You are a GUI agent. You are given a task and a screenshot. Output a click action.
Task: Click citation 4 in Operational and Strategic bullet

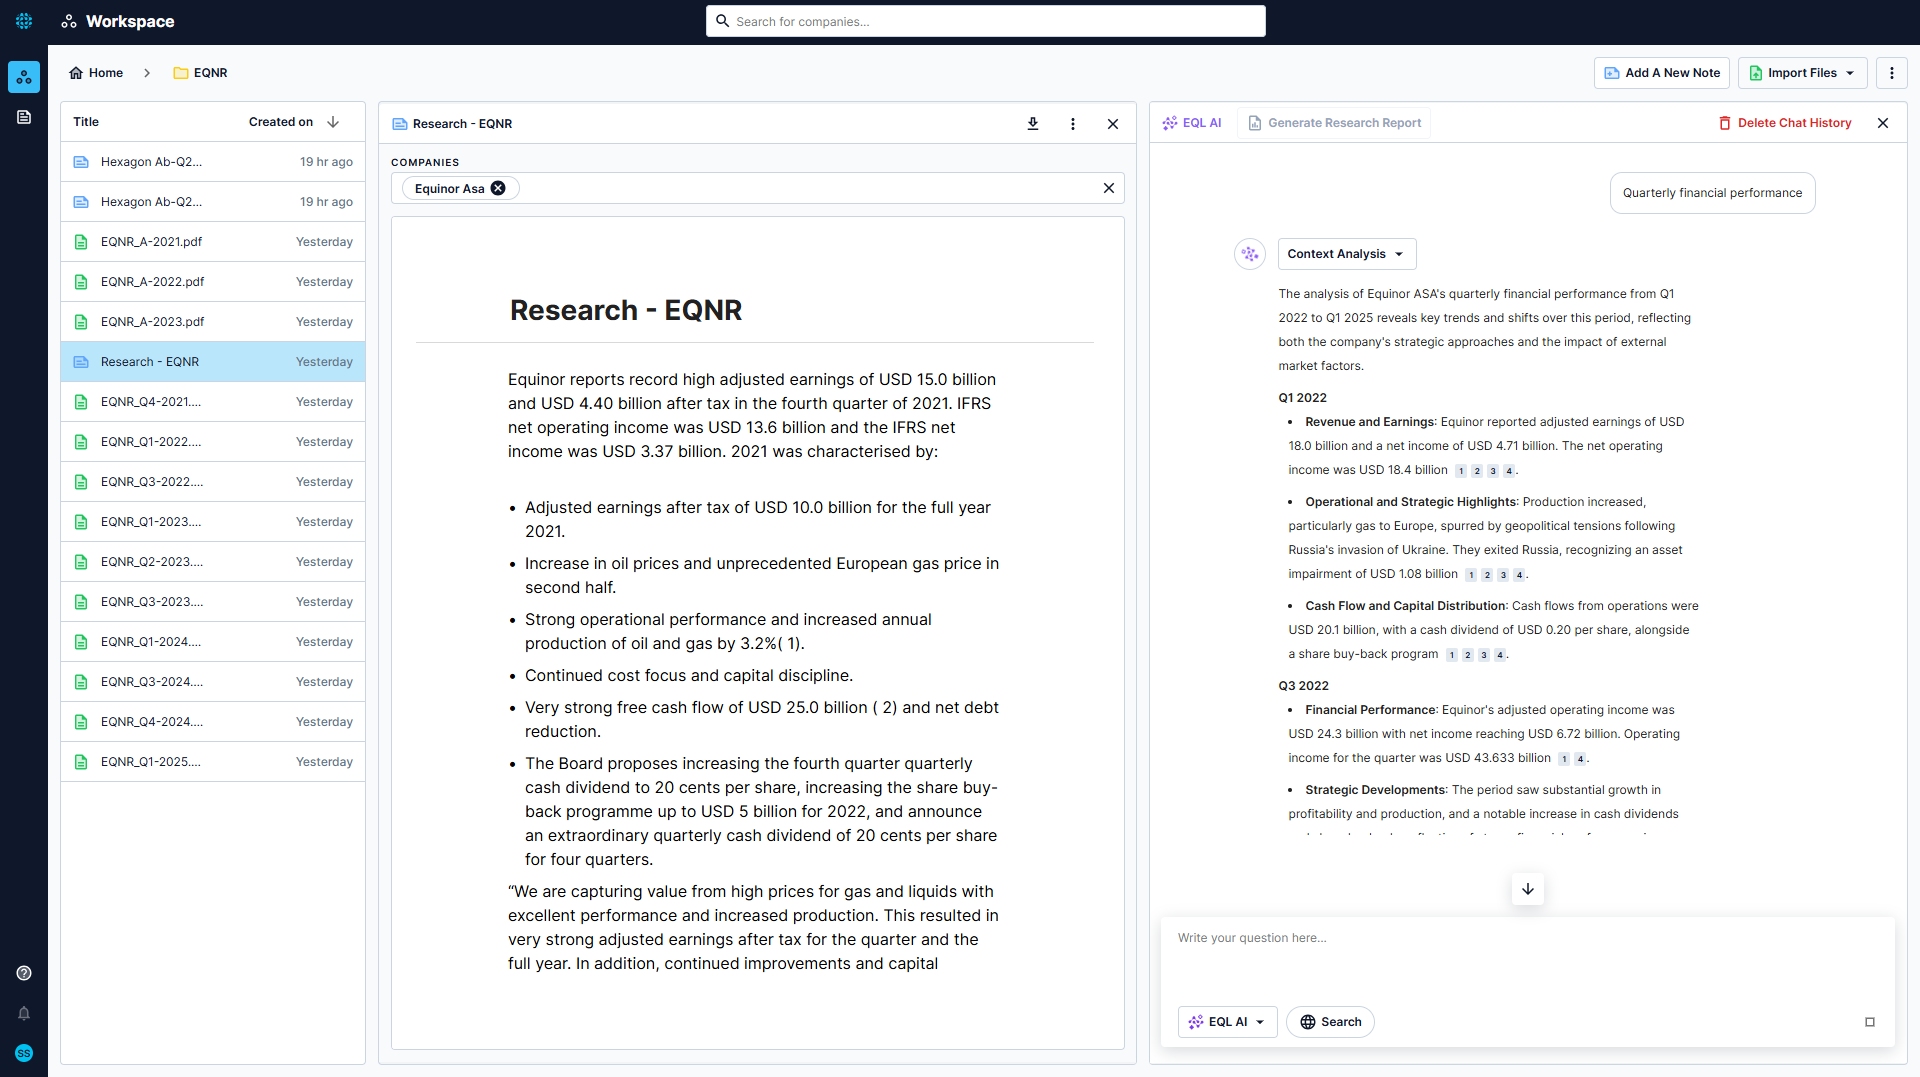click(x=1519, y=575)
